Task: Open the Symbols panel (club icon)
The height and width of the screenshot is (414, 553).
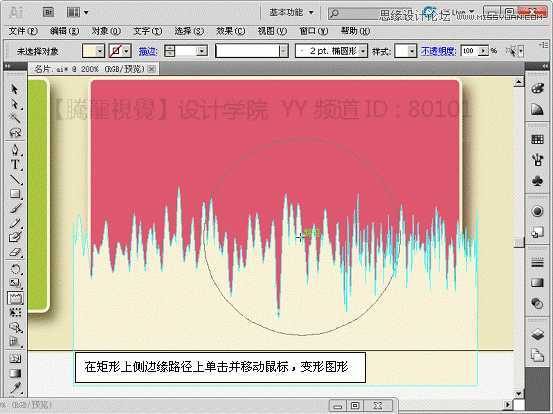Action: pyautogui.click(x=537, y=181)
